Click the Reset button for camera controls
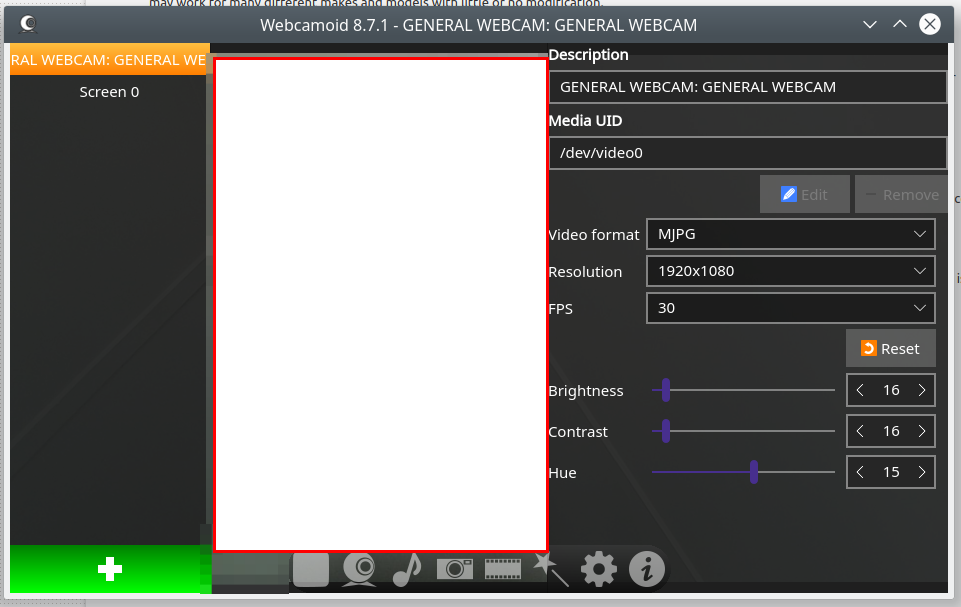961x607 pixels. click(889, 348)
